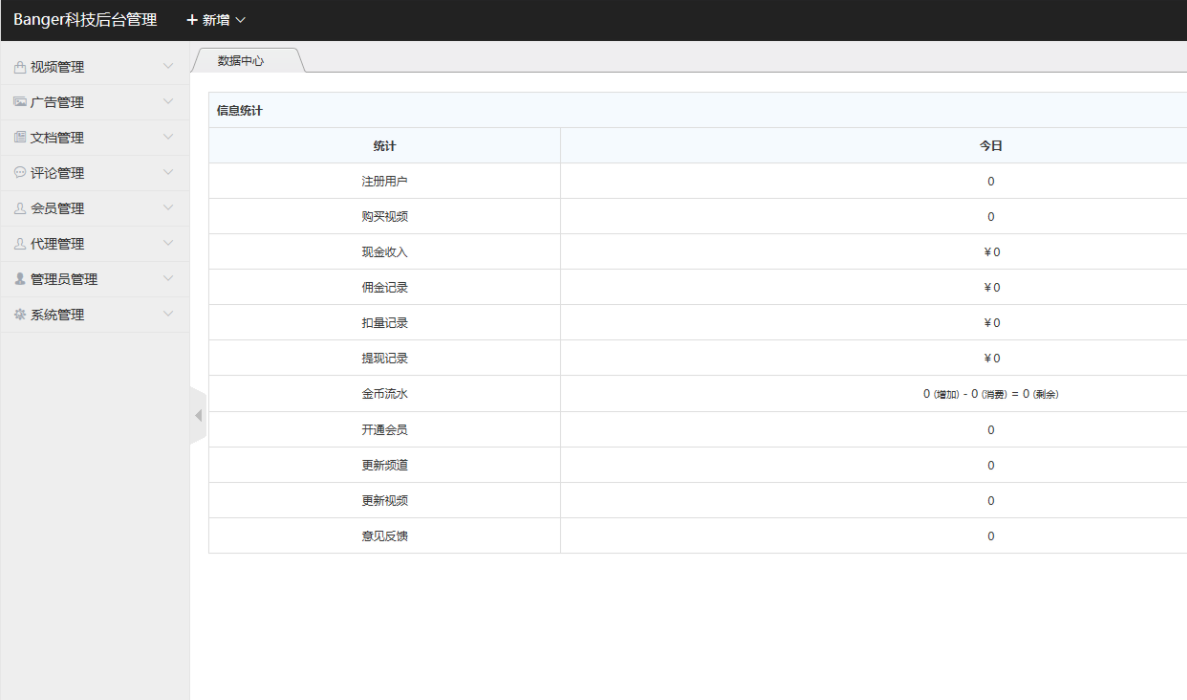This screenshot has height=700, width=1187.
Task: Click the speech bubble icon beside 评论管理
Action: [x=20, y=173]
